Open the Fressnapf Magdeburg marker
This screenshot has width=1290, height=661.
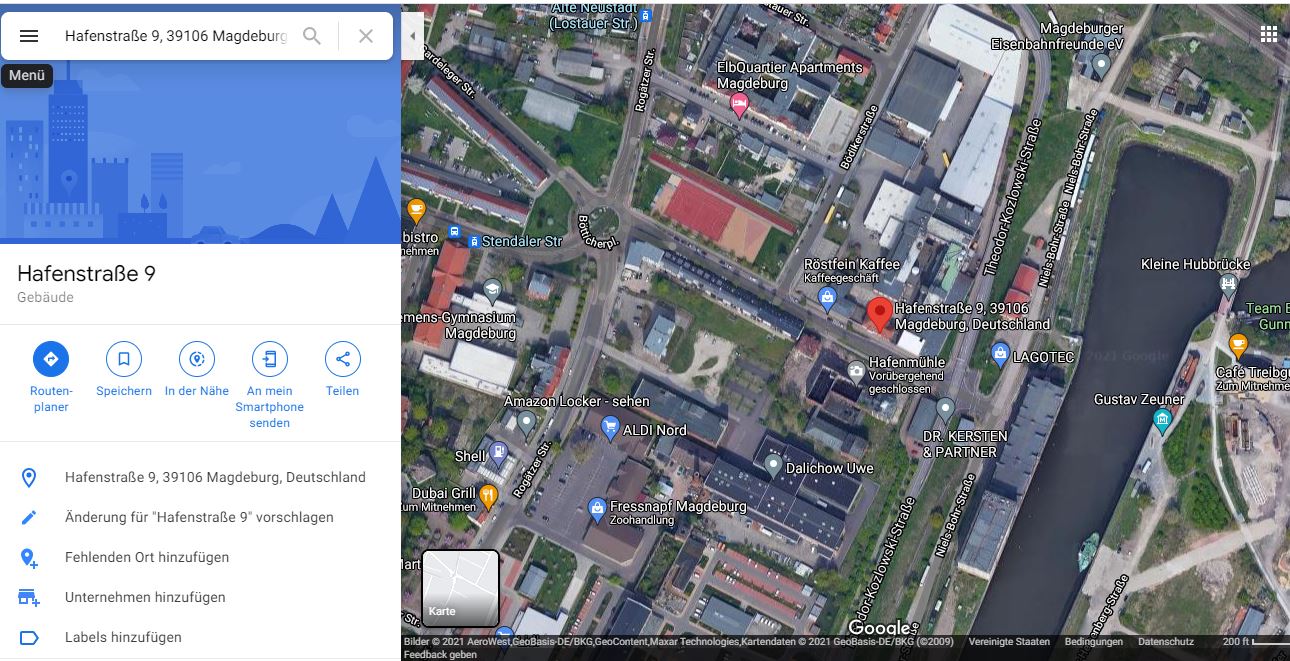pos(597,508)
